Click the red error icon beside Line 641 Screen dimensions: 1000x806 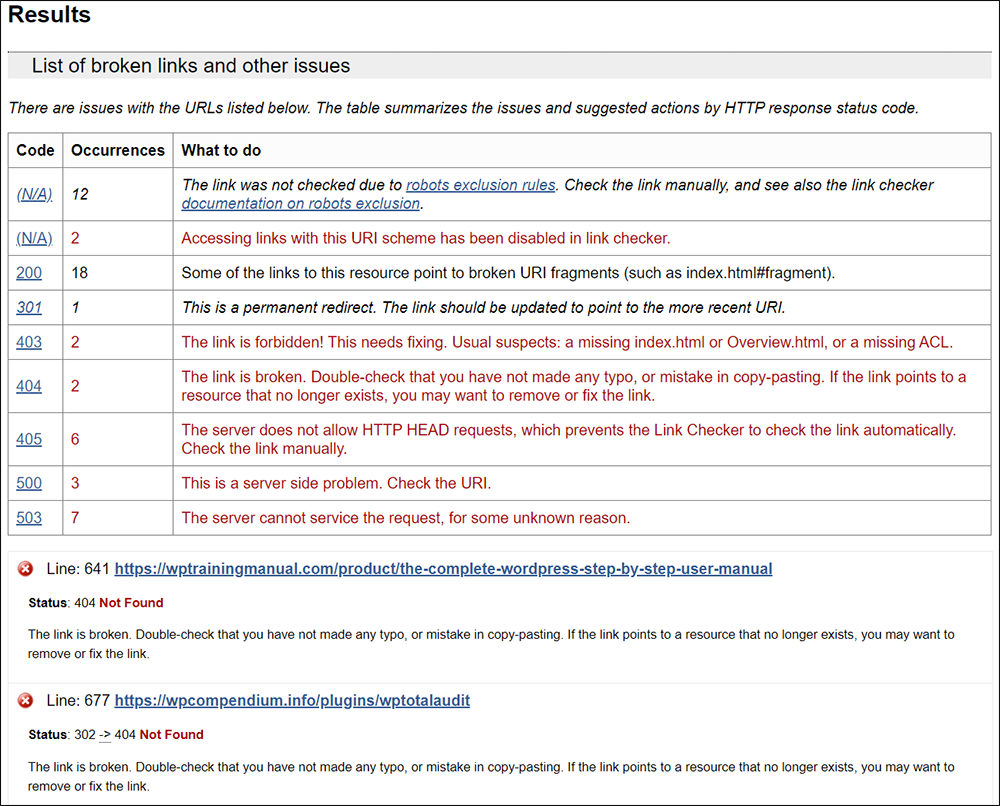click(25, 568)
